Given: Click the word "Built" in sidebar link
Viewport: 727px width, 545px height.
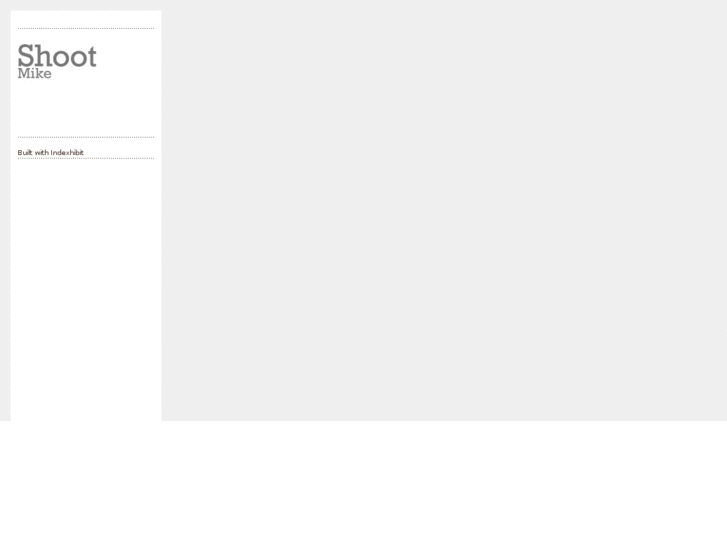Looking at the screenshot, I should (25, 153).
